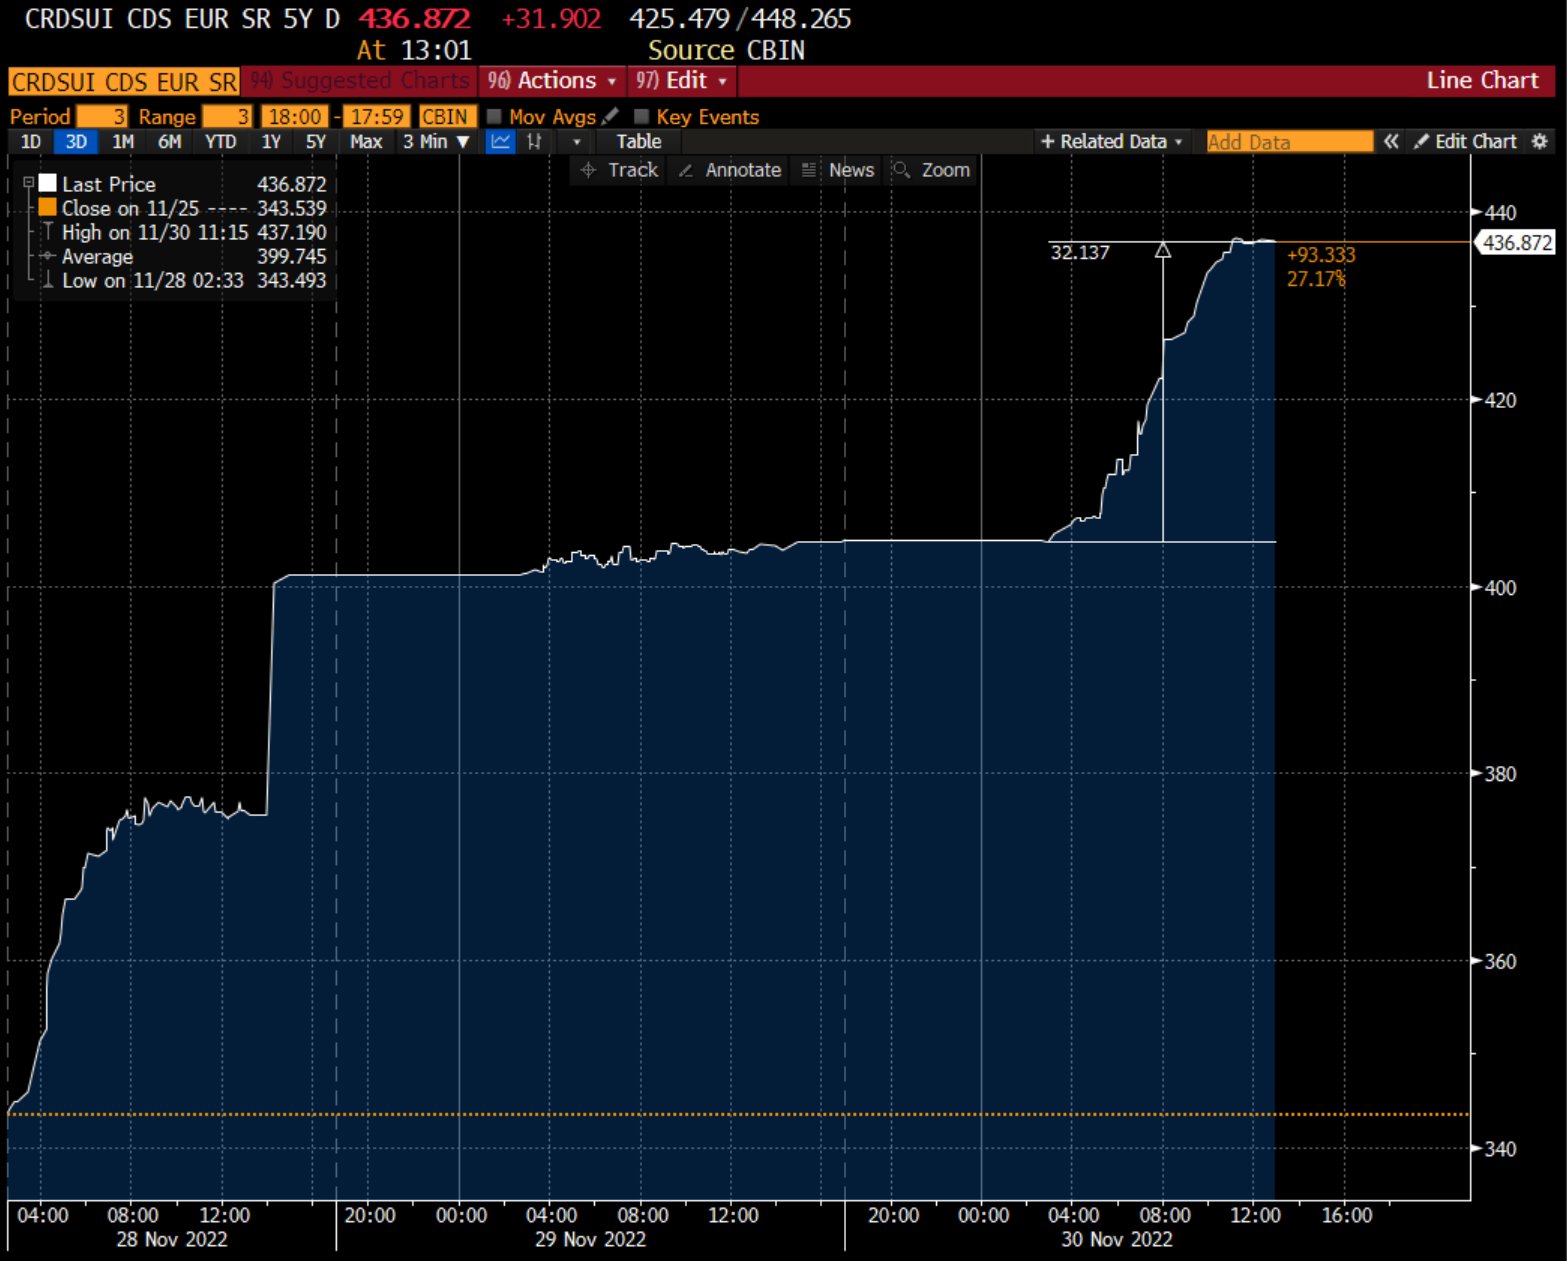Viewport: 1567px width, 1261px height.
Task: Open the Table view
Action: [x=638, y=142]
